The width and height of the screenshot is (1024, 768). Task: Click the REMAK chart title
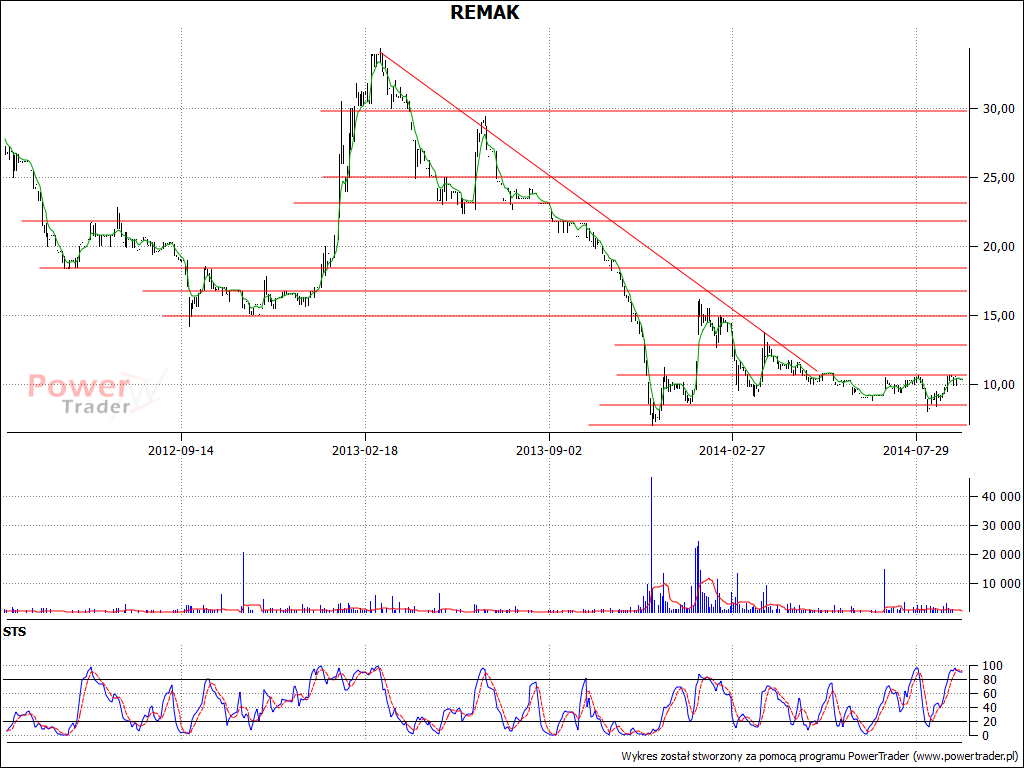(x=485, y=12)
